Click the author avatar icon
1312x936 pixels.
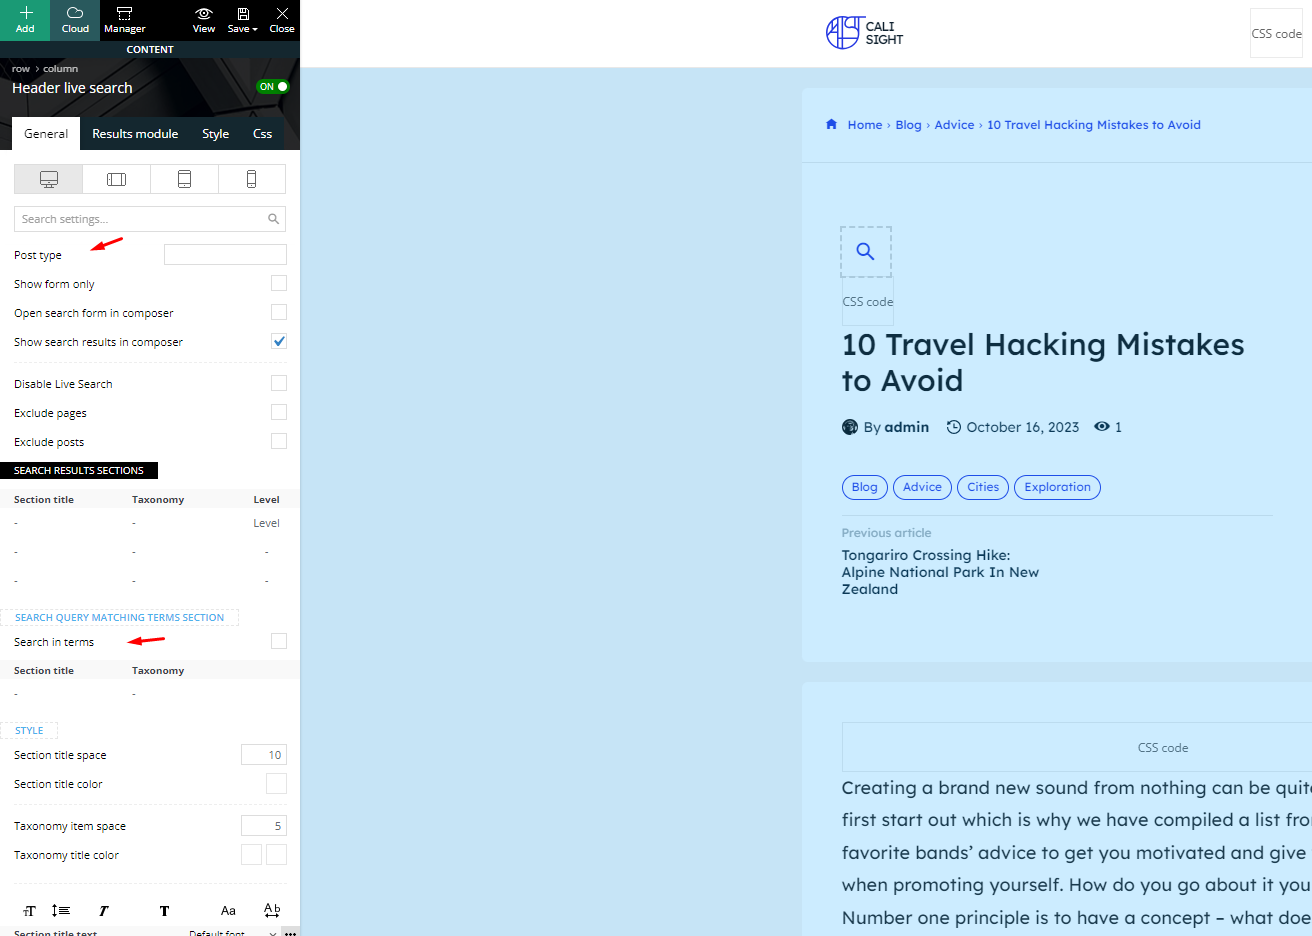(x=850, y=427)
